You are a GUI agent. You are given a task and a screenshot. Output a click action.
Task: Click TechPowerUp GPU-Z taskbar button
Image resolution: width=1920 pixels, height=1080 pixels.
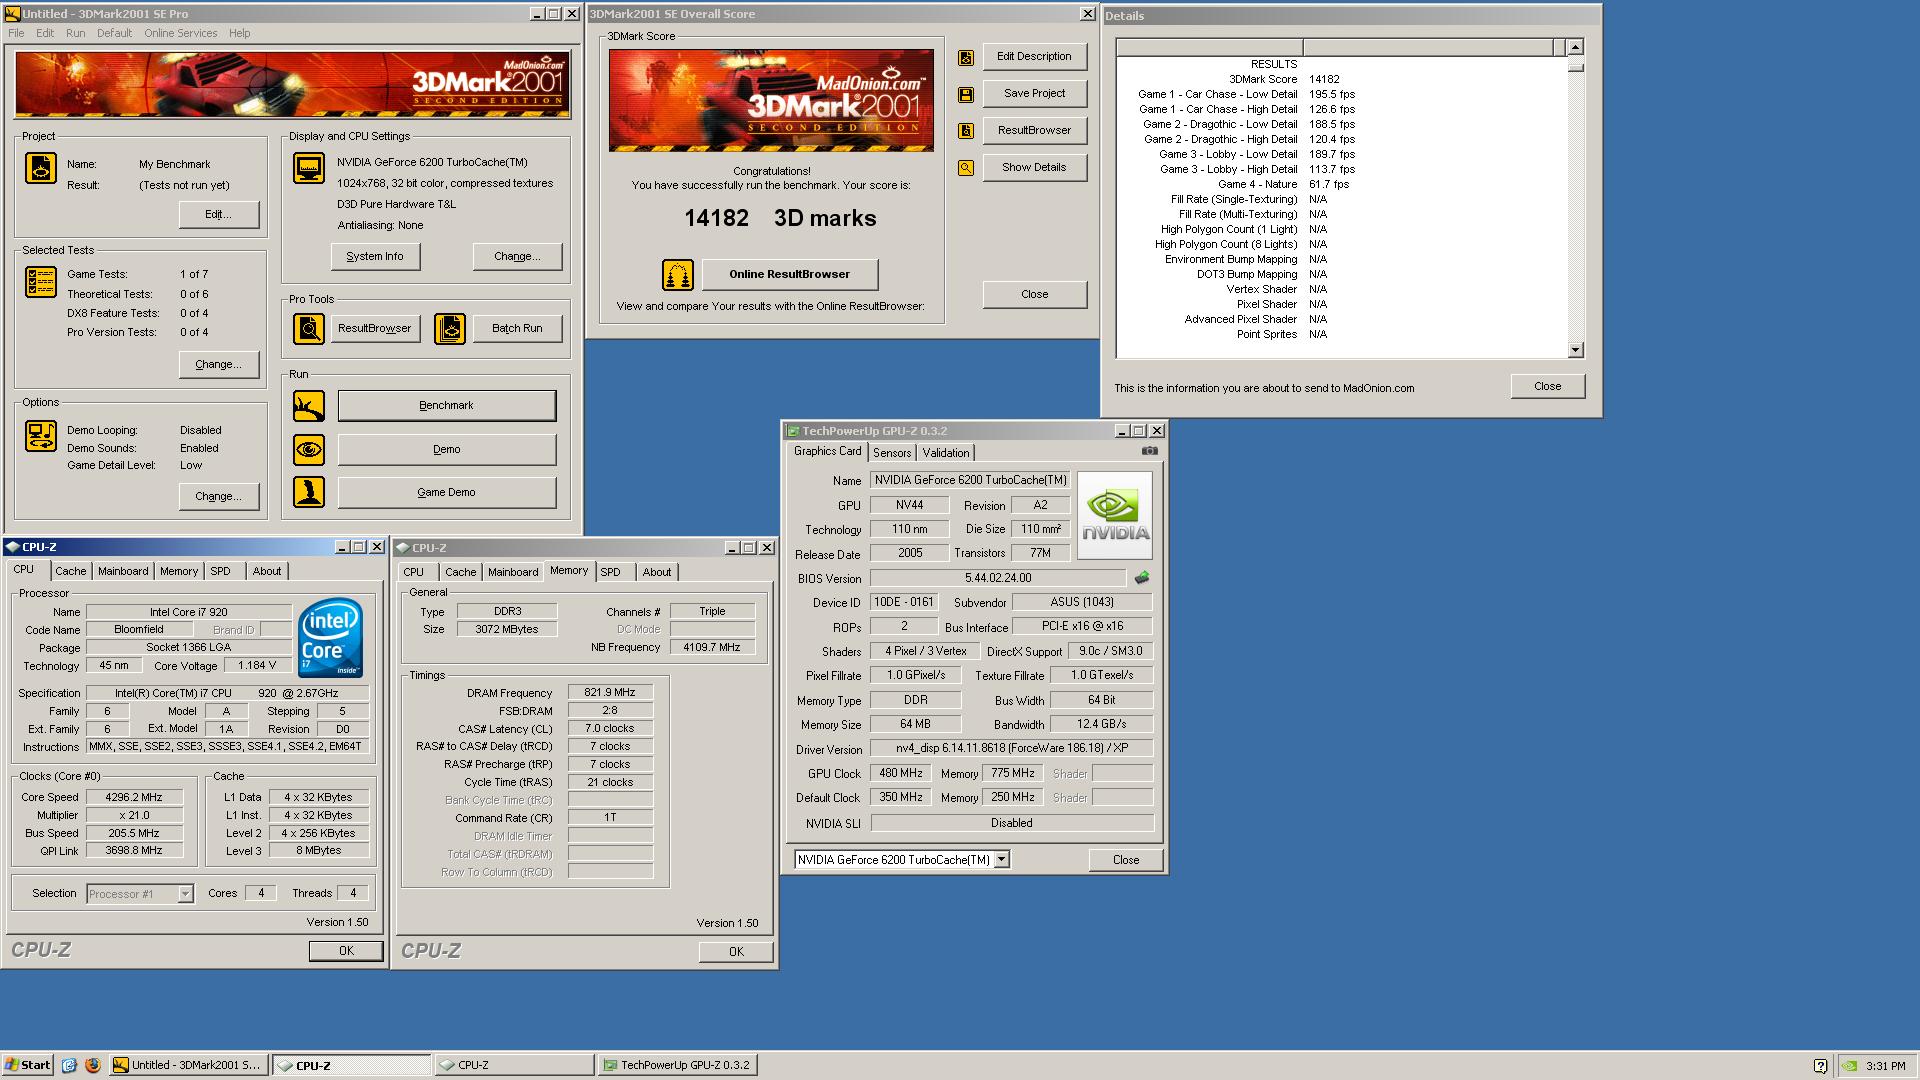coord(677,1066)
